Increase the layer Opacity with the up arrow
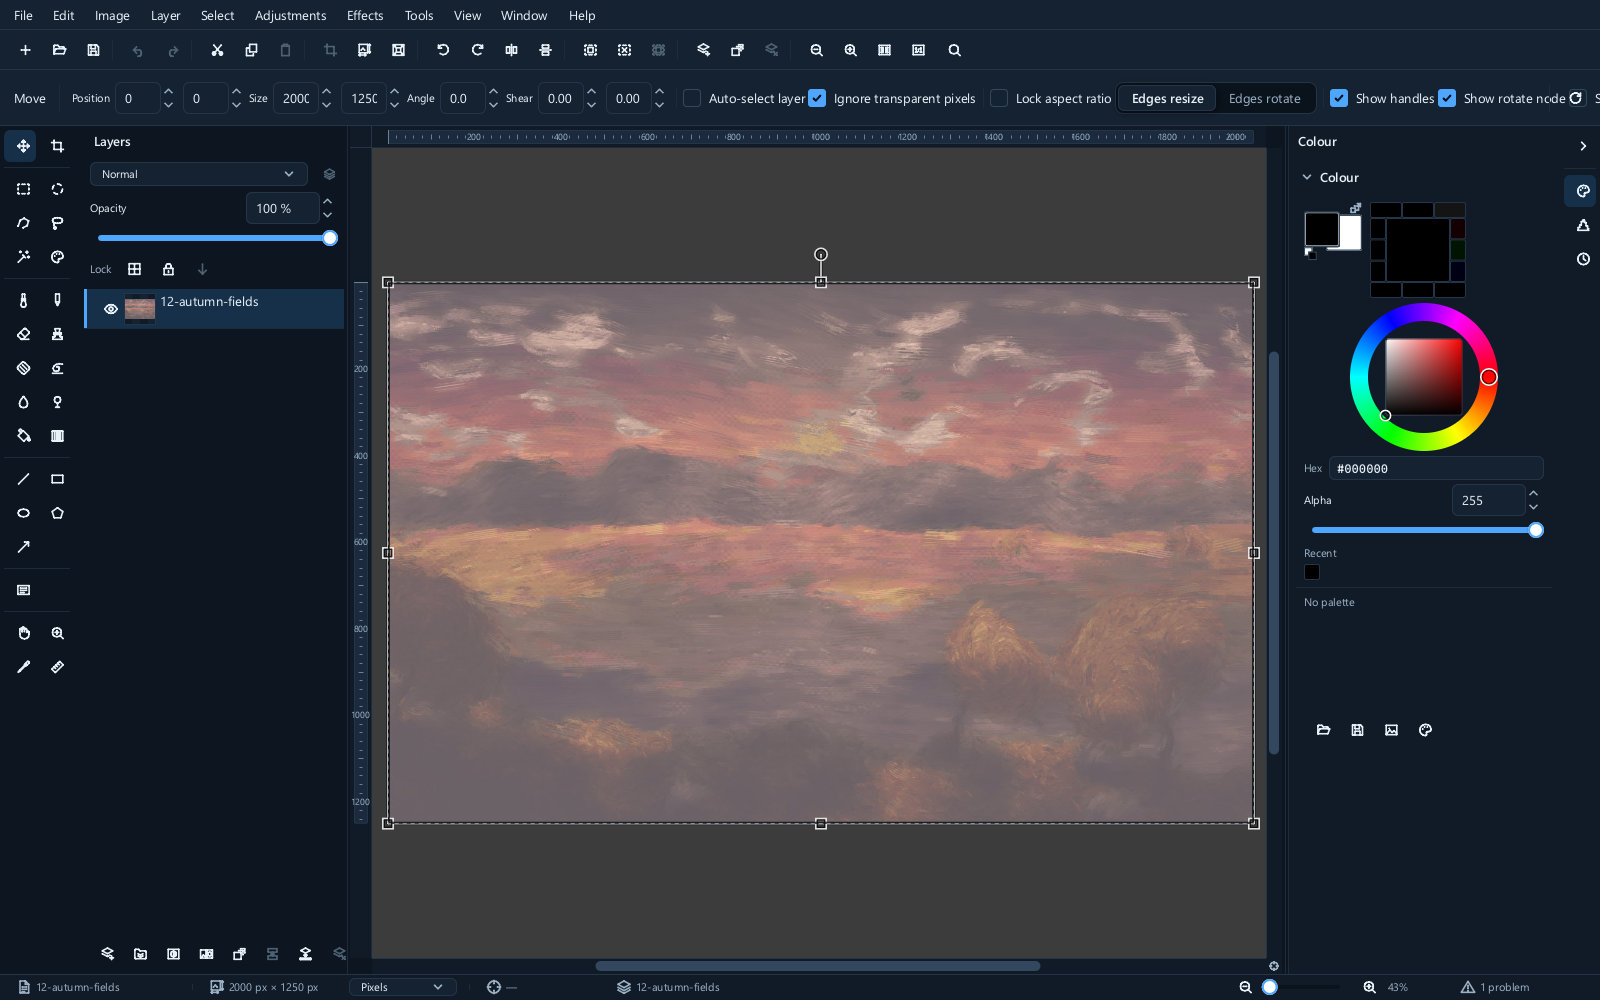 [x=327, y=202]
